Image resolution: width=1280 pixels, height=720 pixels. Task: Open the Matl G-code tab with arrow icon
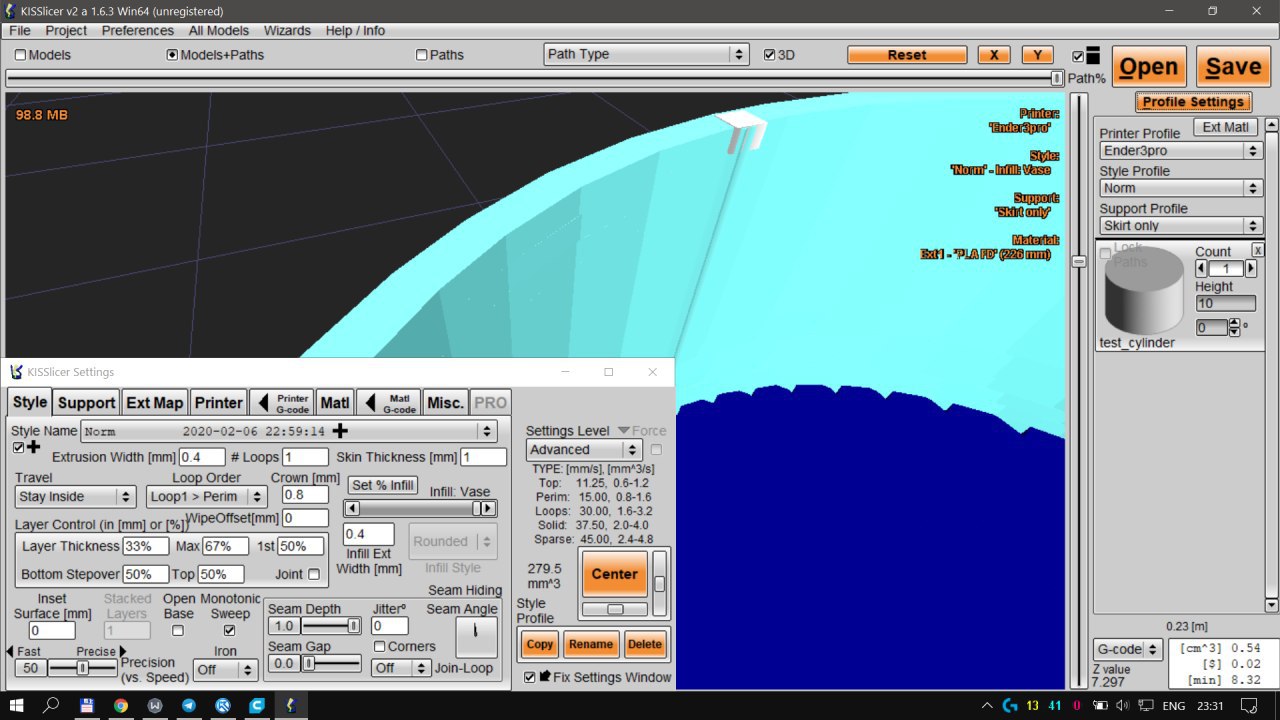pyautogui.click(x=388, y=402)
